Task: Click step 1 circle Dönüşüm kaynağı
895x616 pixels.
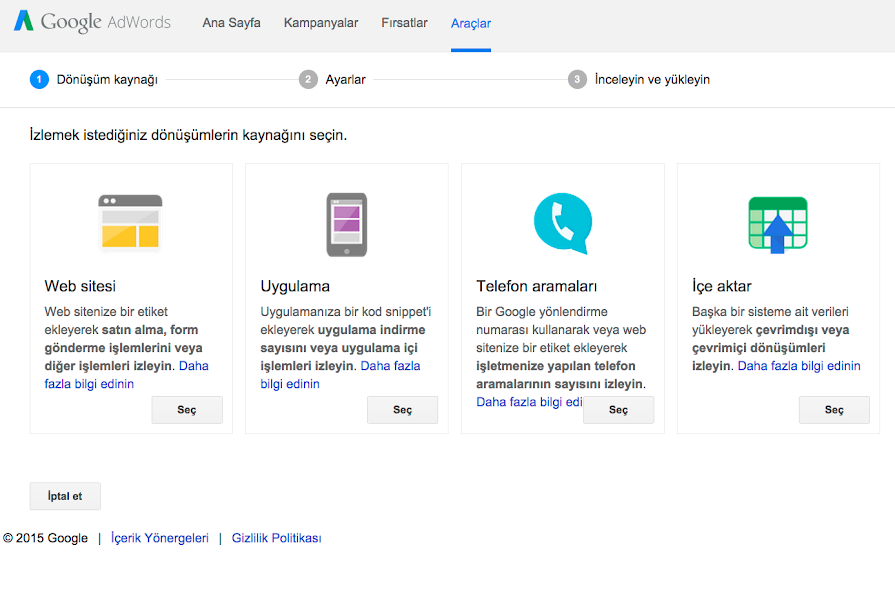Action: point(39,79)
